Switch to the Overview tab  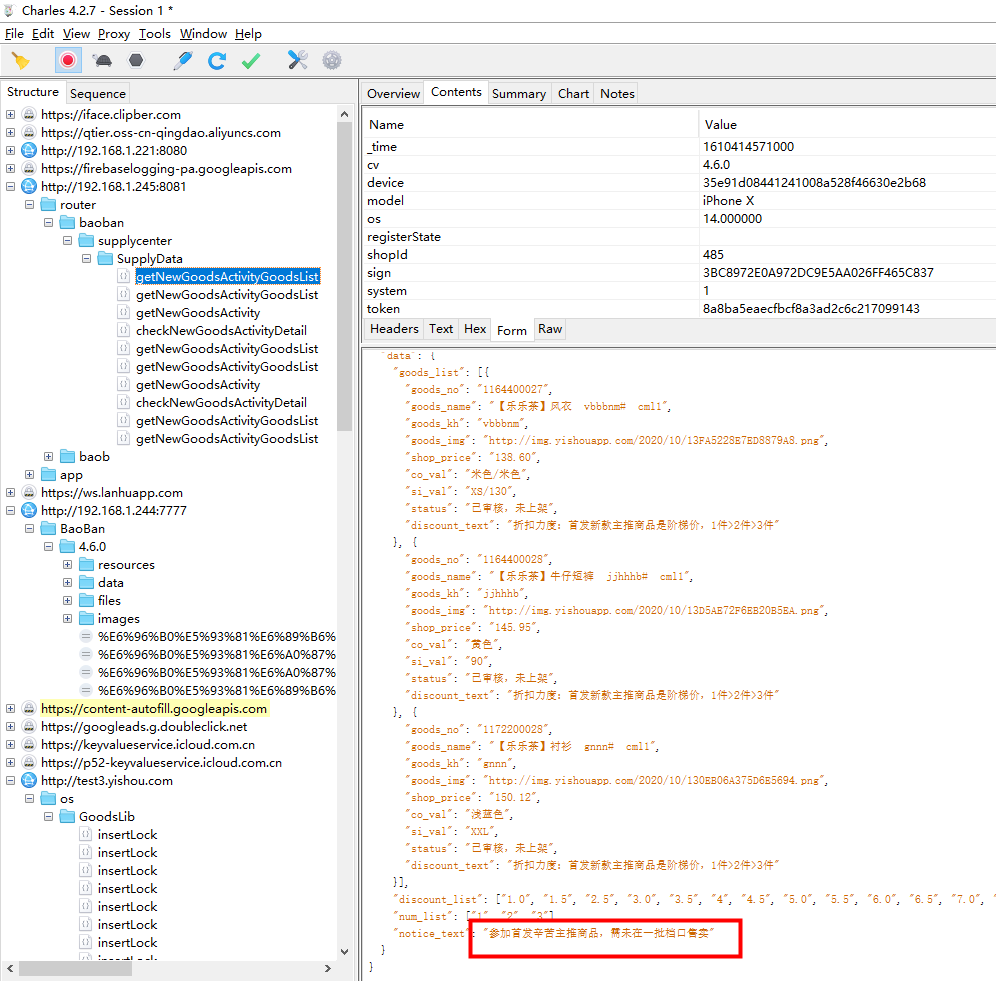coord(393,93)
